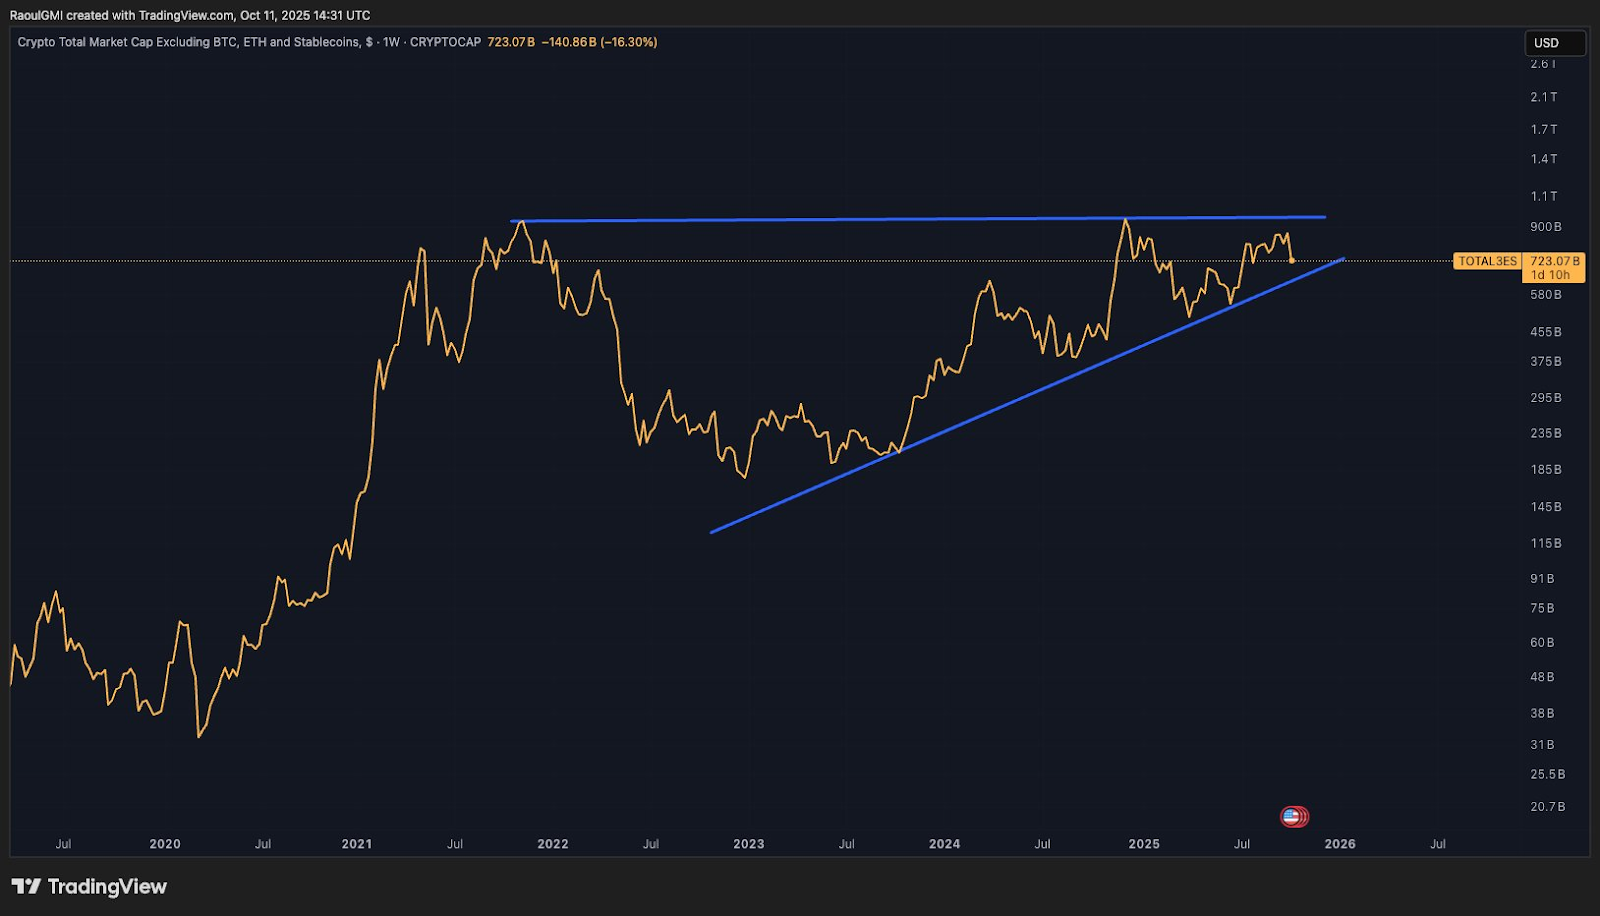Click the leftmost Jul label on the time axis

pos(65,843)
